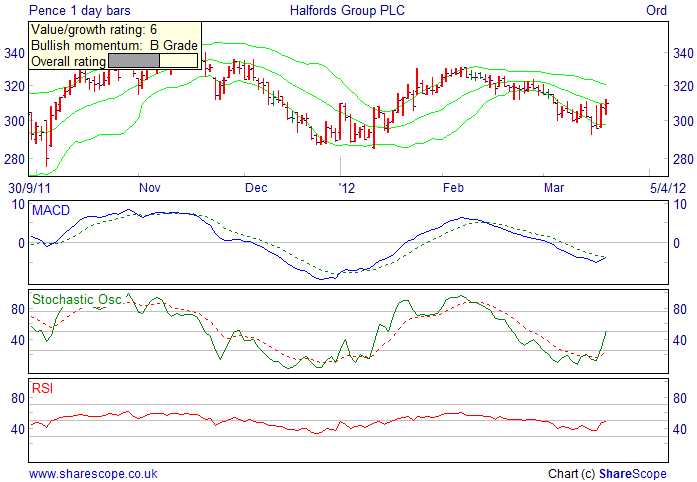Click the RSI indicator label
The height and width of the screenshot is (482, 697).
(43, 388)
